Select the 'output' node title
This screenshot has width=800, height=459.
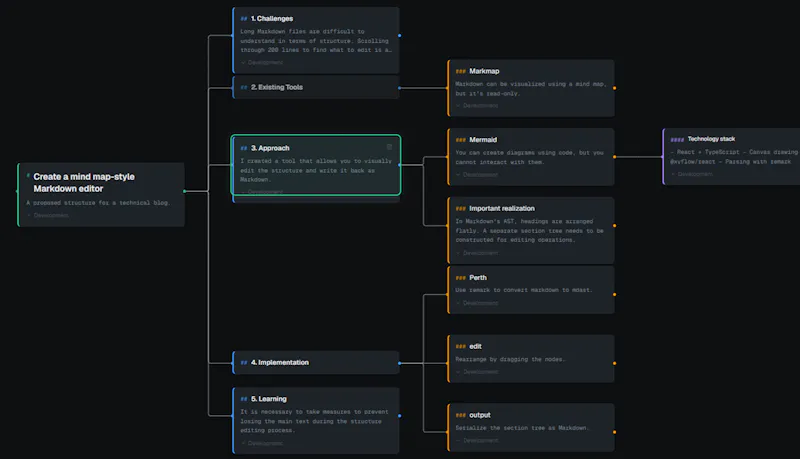(480, 415)
